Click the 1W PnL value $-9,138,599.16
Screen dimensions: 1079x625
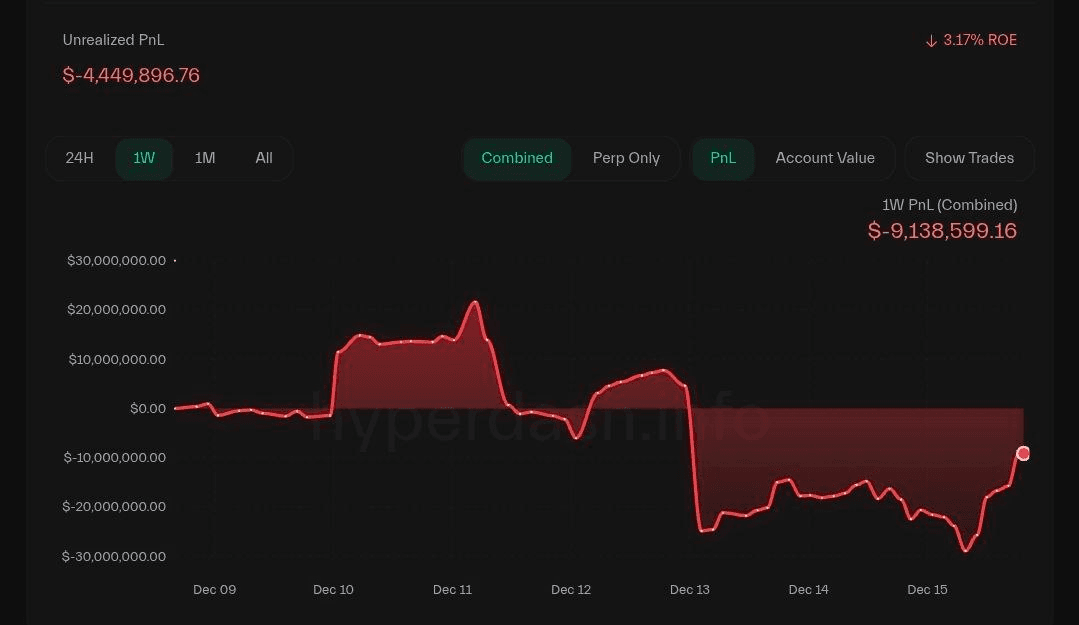tap(942, 231)
